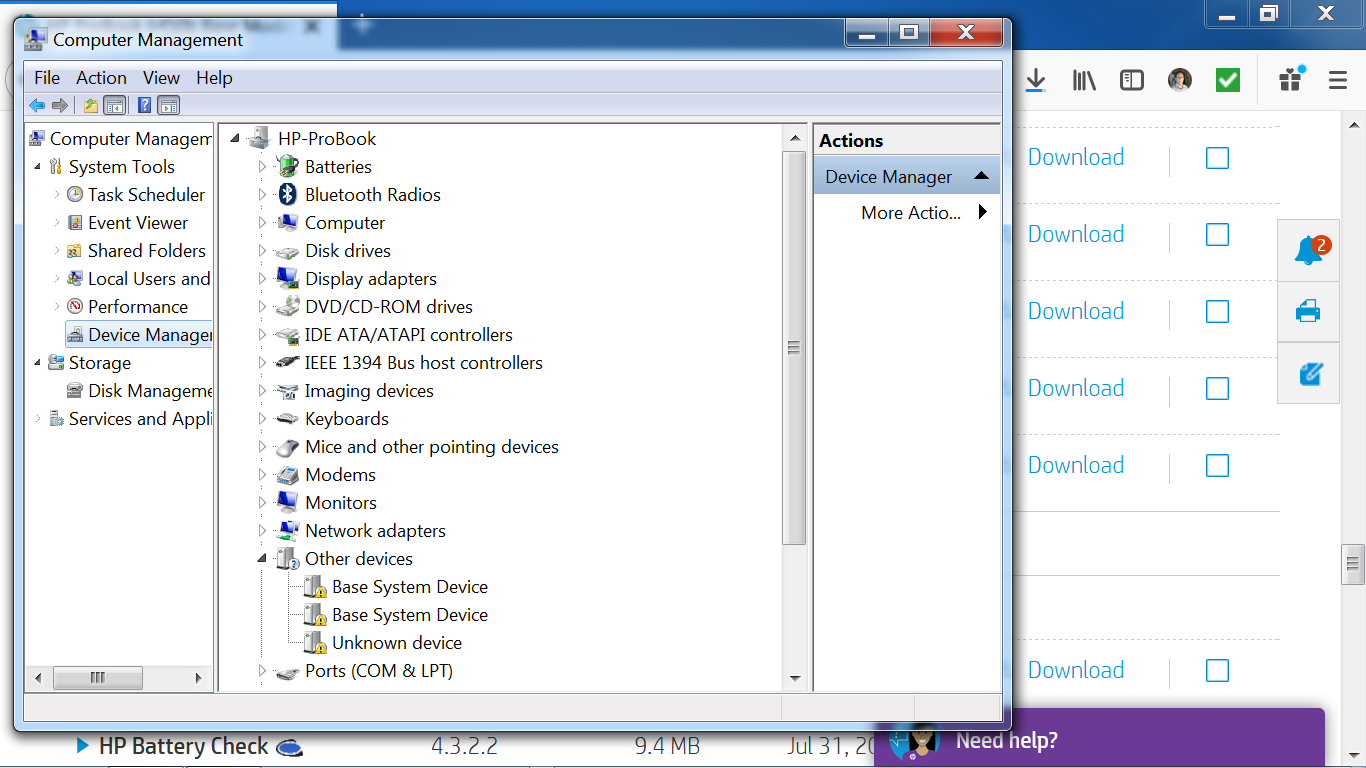
Task: Select the Show/Hide Console Tree toolbar icon
Action: pos(114,105)
